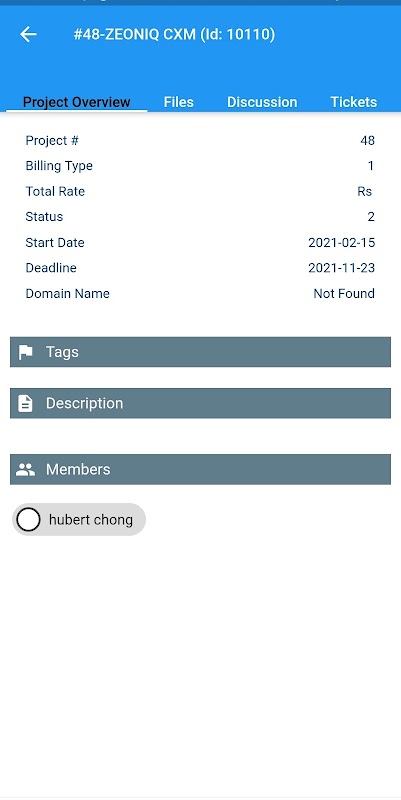Click the document icon beside Description
This screenshot has width=401, height=800.
click(x=25, y=404)
